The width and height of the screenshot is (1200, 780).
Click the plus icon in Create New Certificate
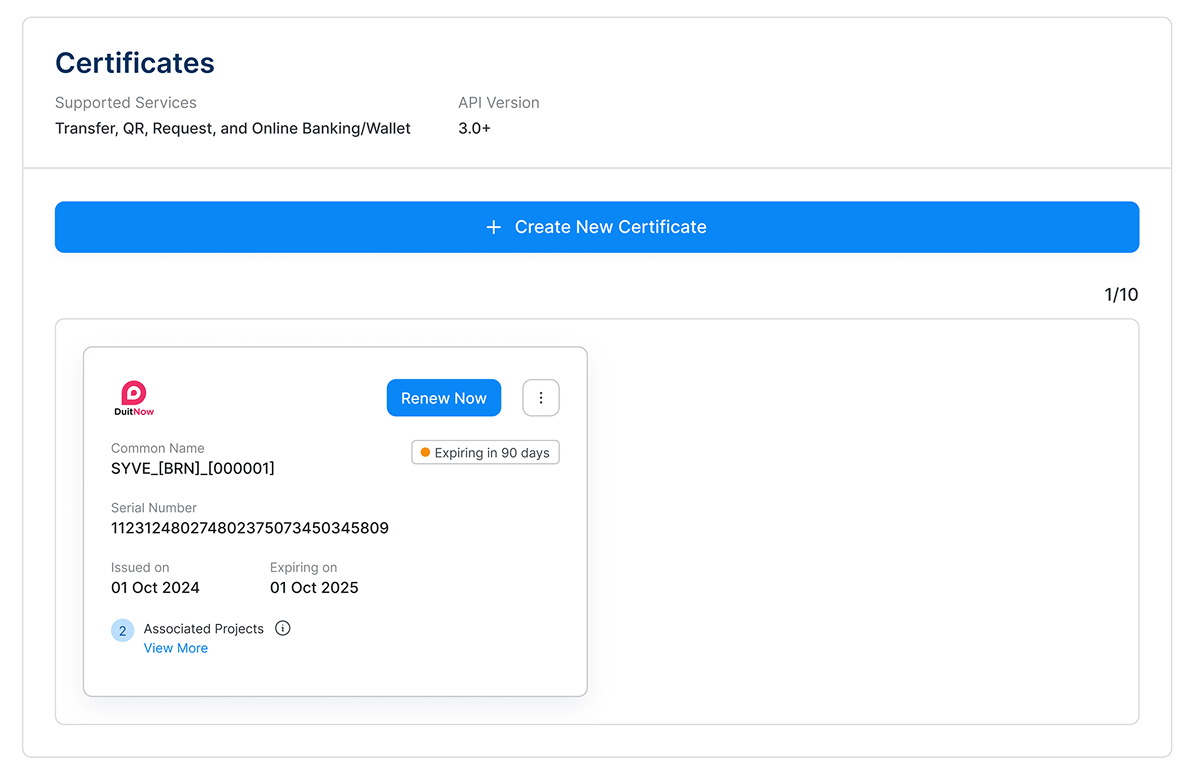click(493, 227)
